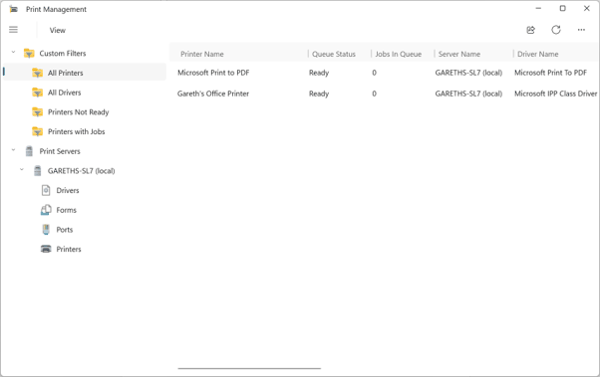The width and height of the screenshot is (600, 377).
Task: Click the share/export icon in toolbar
Action: (x=530, y=30)
